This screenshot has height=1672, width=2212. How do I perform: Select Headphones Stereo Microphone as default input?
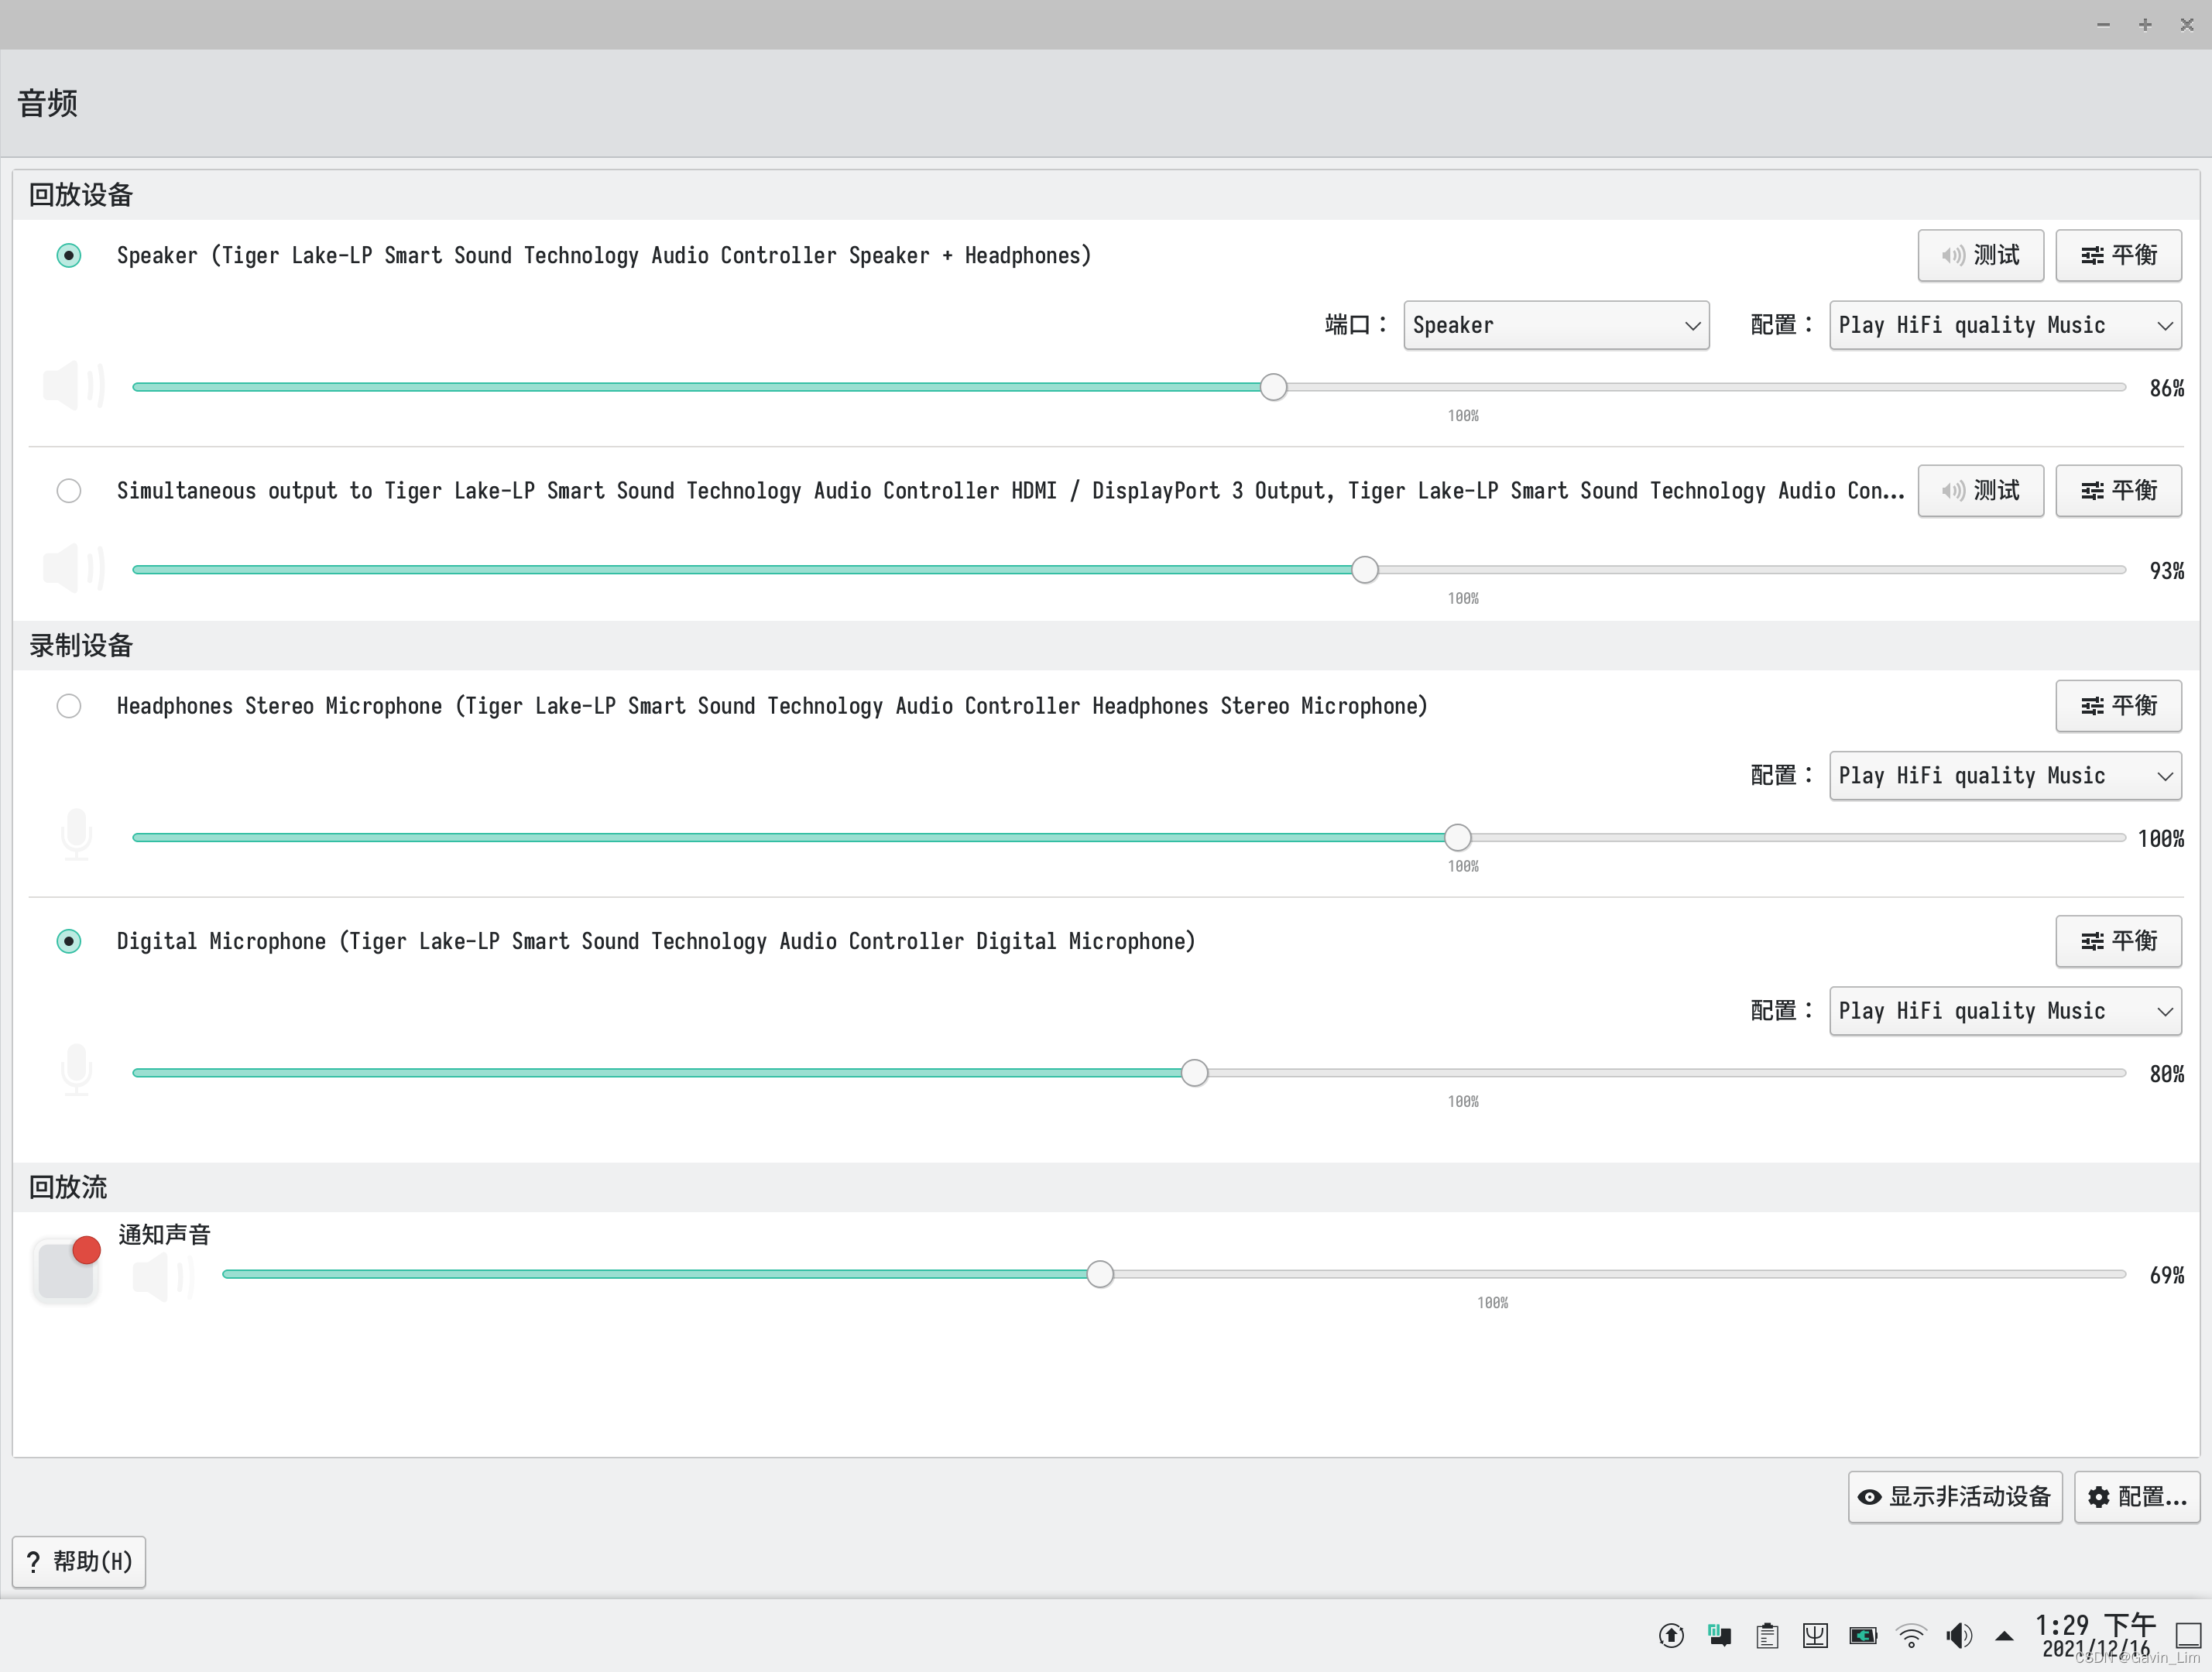click(x=69, y=706)
